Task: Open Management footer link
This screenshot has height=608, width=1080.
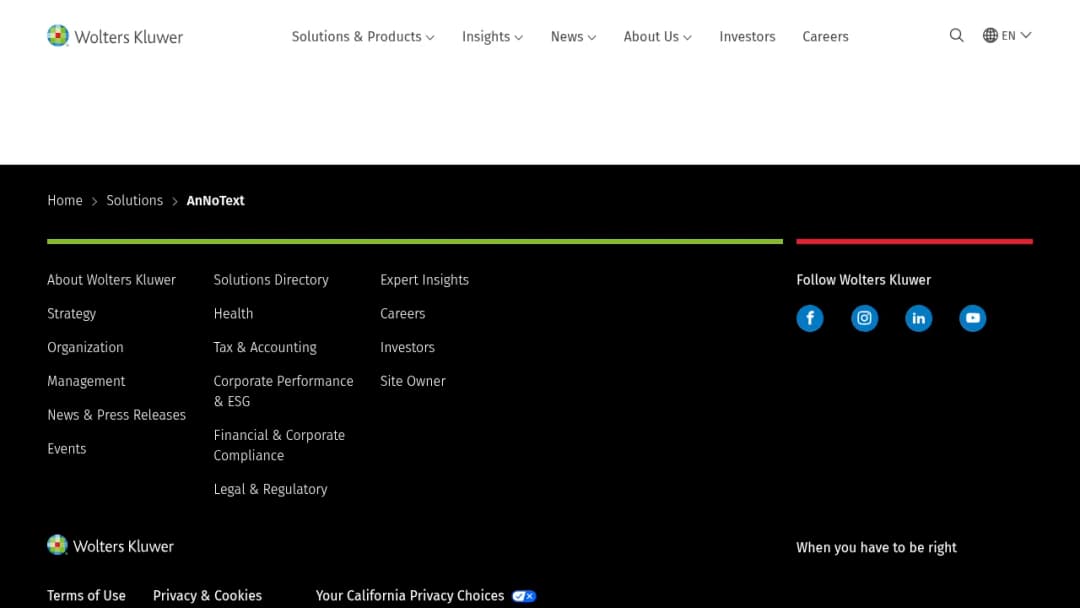Action: 86,381
